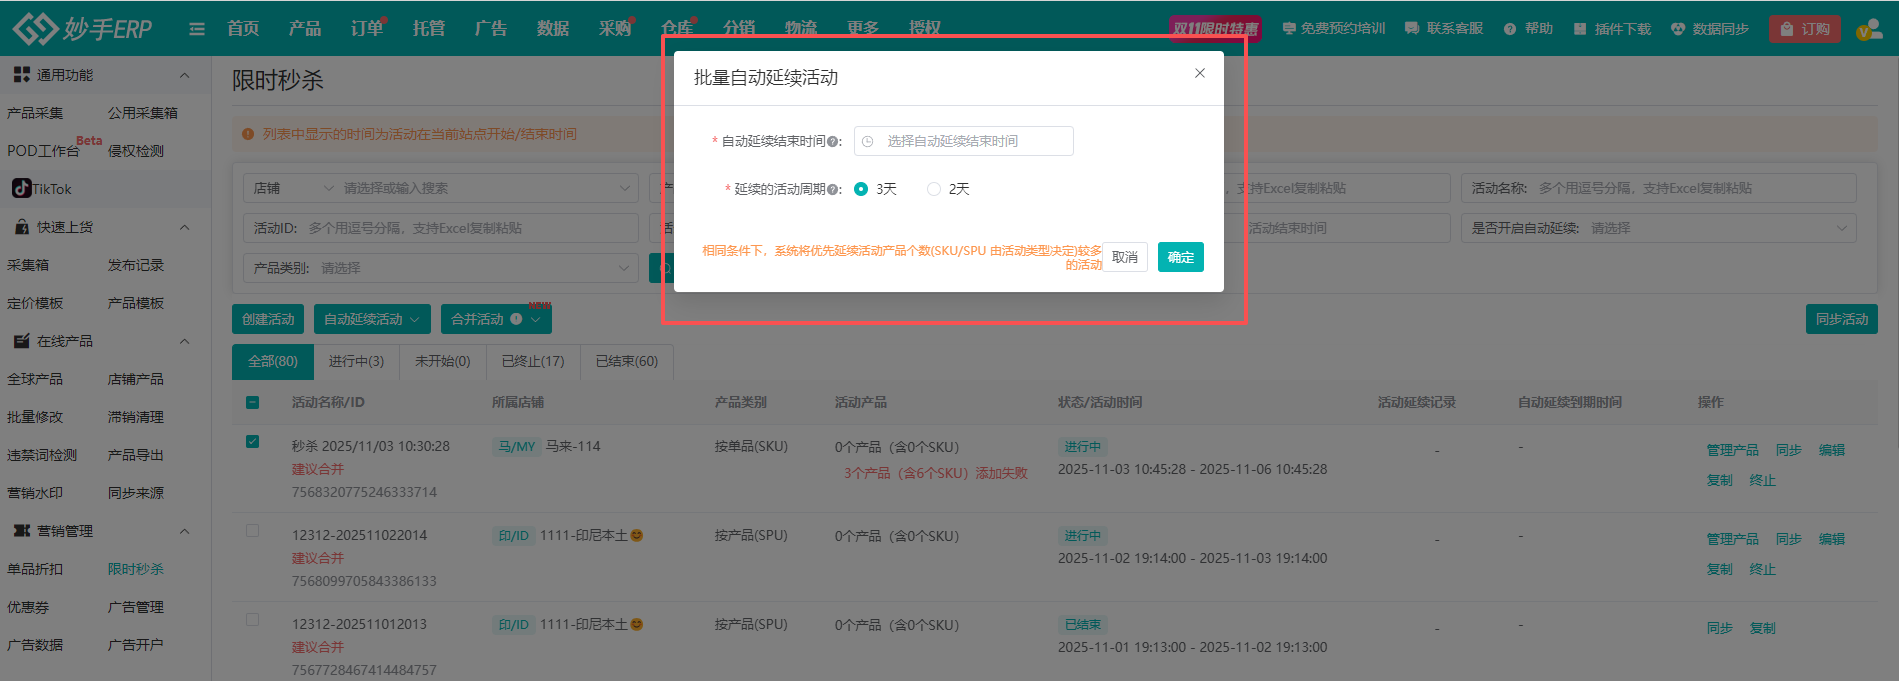This screenshot has width=1899, height=681.
Task: Switch to the 进行中(3) tab
Action: pyautogui.click(x=356, y=361)
